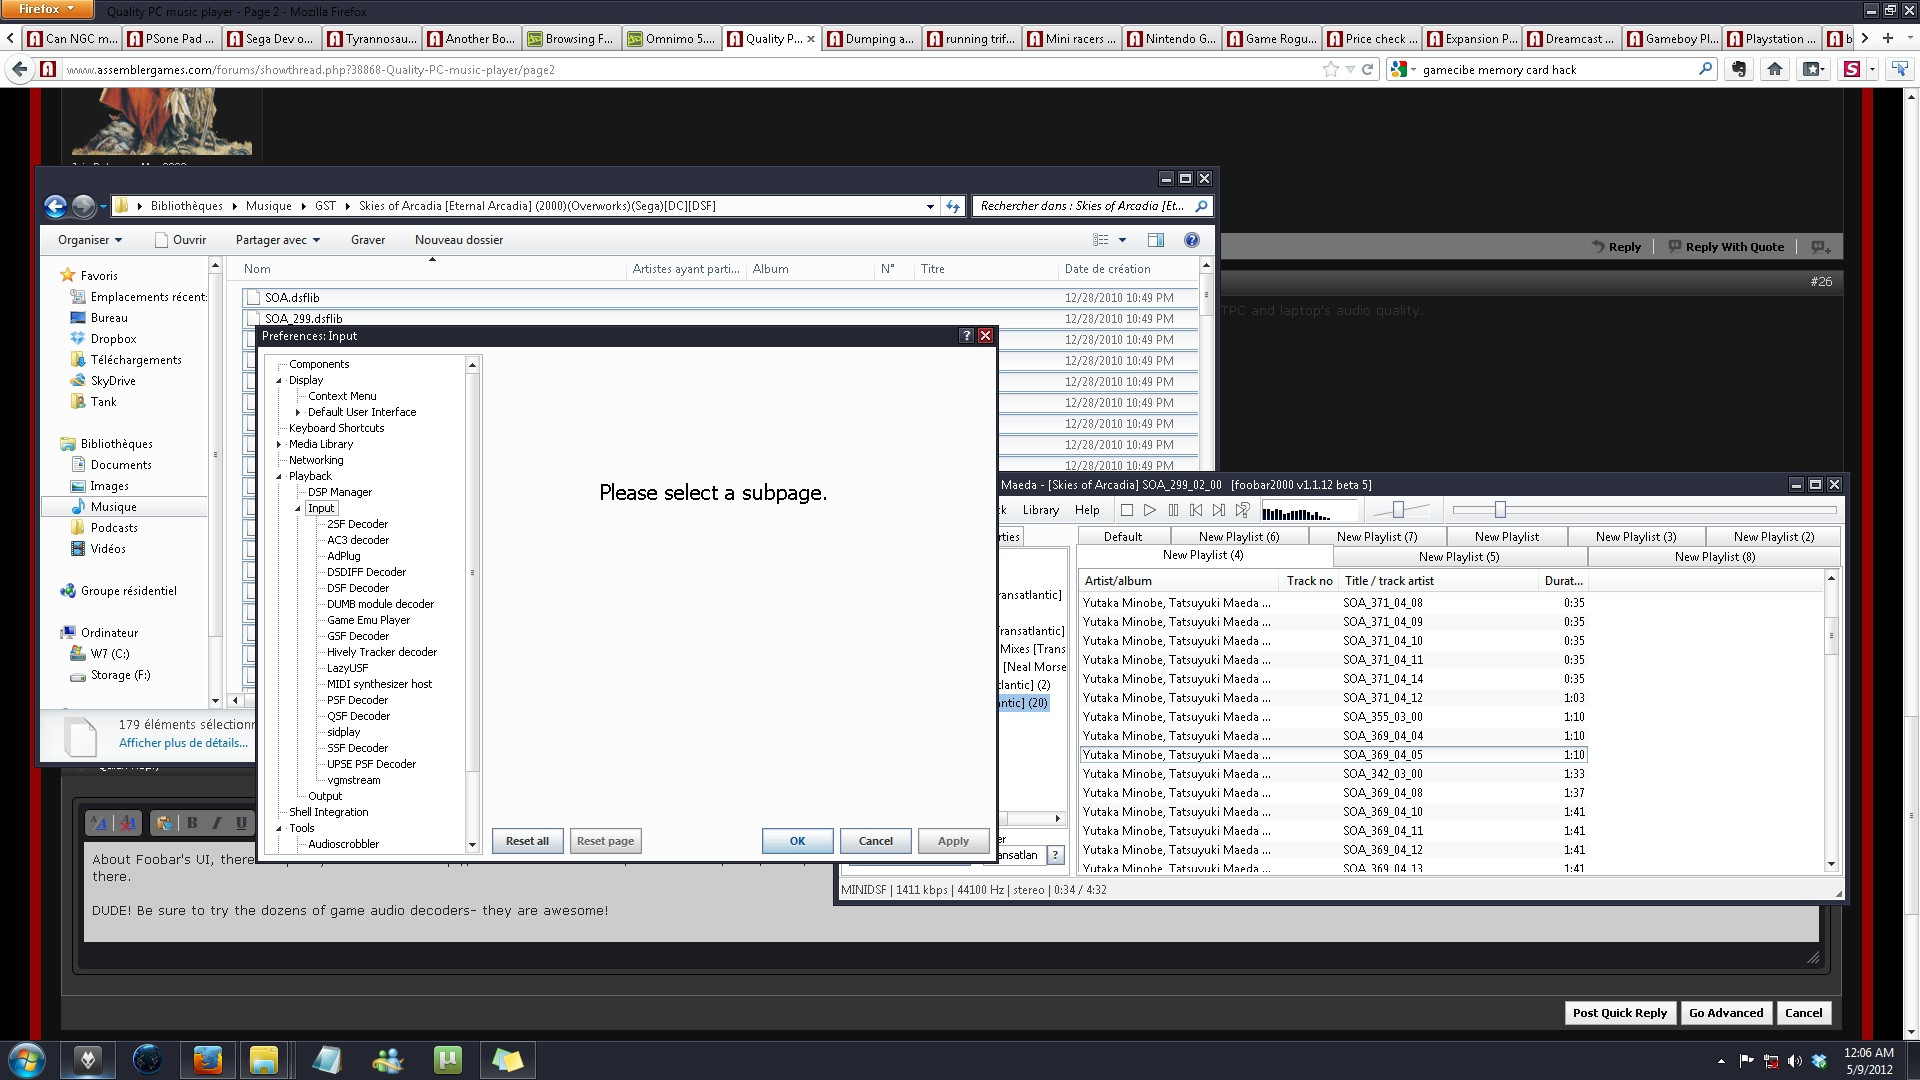The image size is (1920, 1080).
Task: Pause the current track in foobar2000
Action: [1173, 510]
